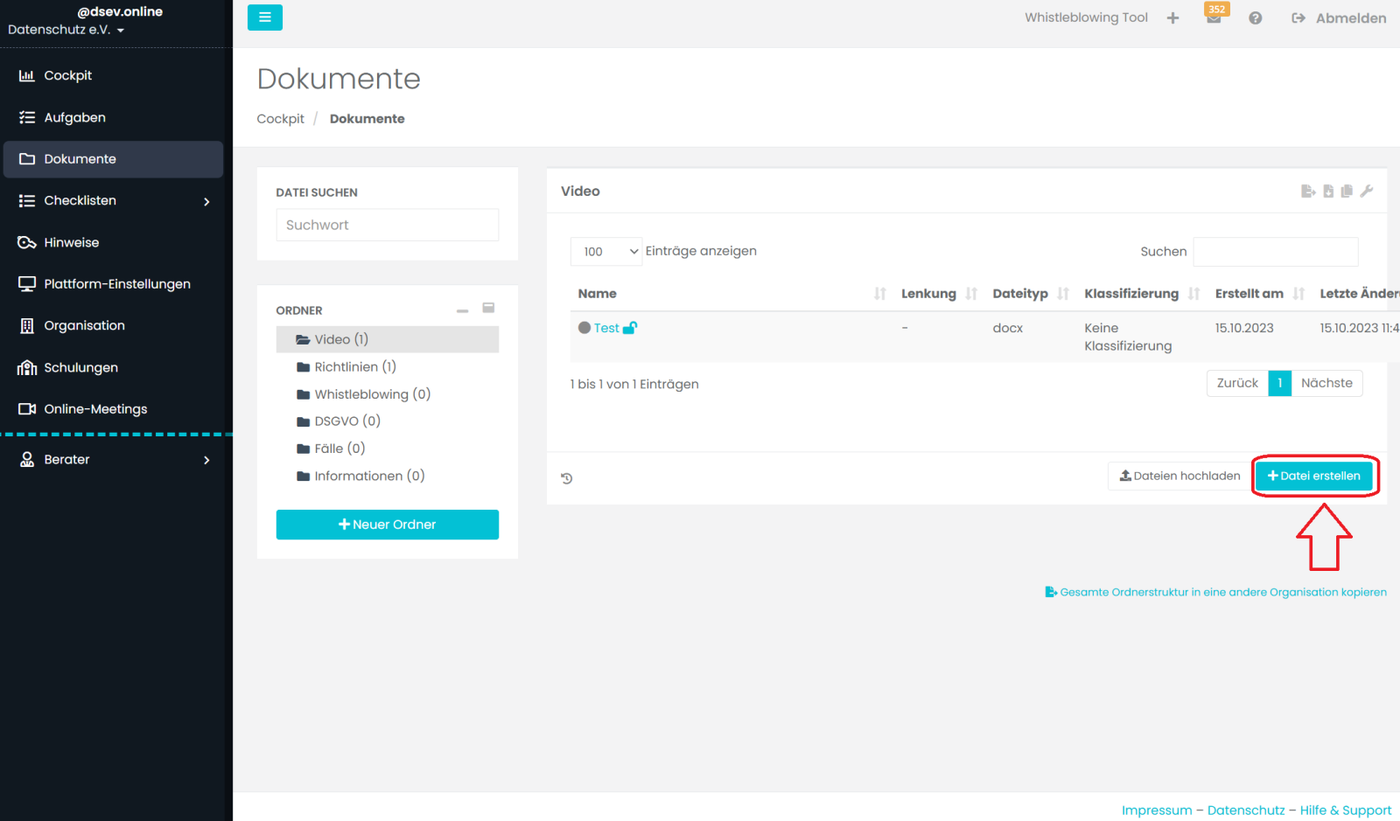Viewport: 1400px width, 821px height.
Task: Click the copy files icon in Video panel
Action: click(x=1347, y=191)
